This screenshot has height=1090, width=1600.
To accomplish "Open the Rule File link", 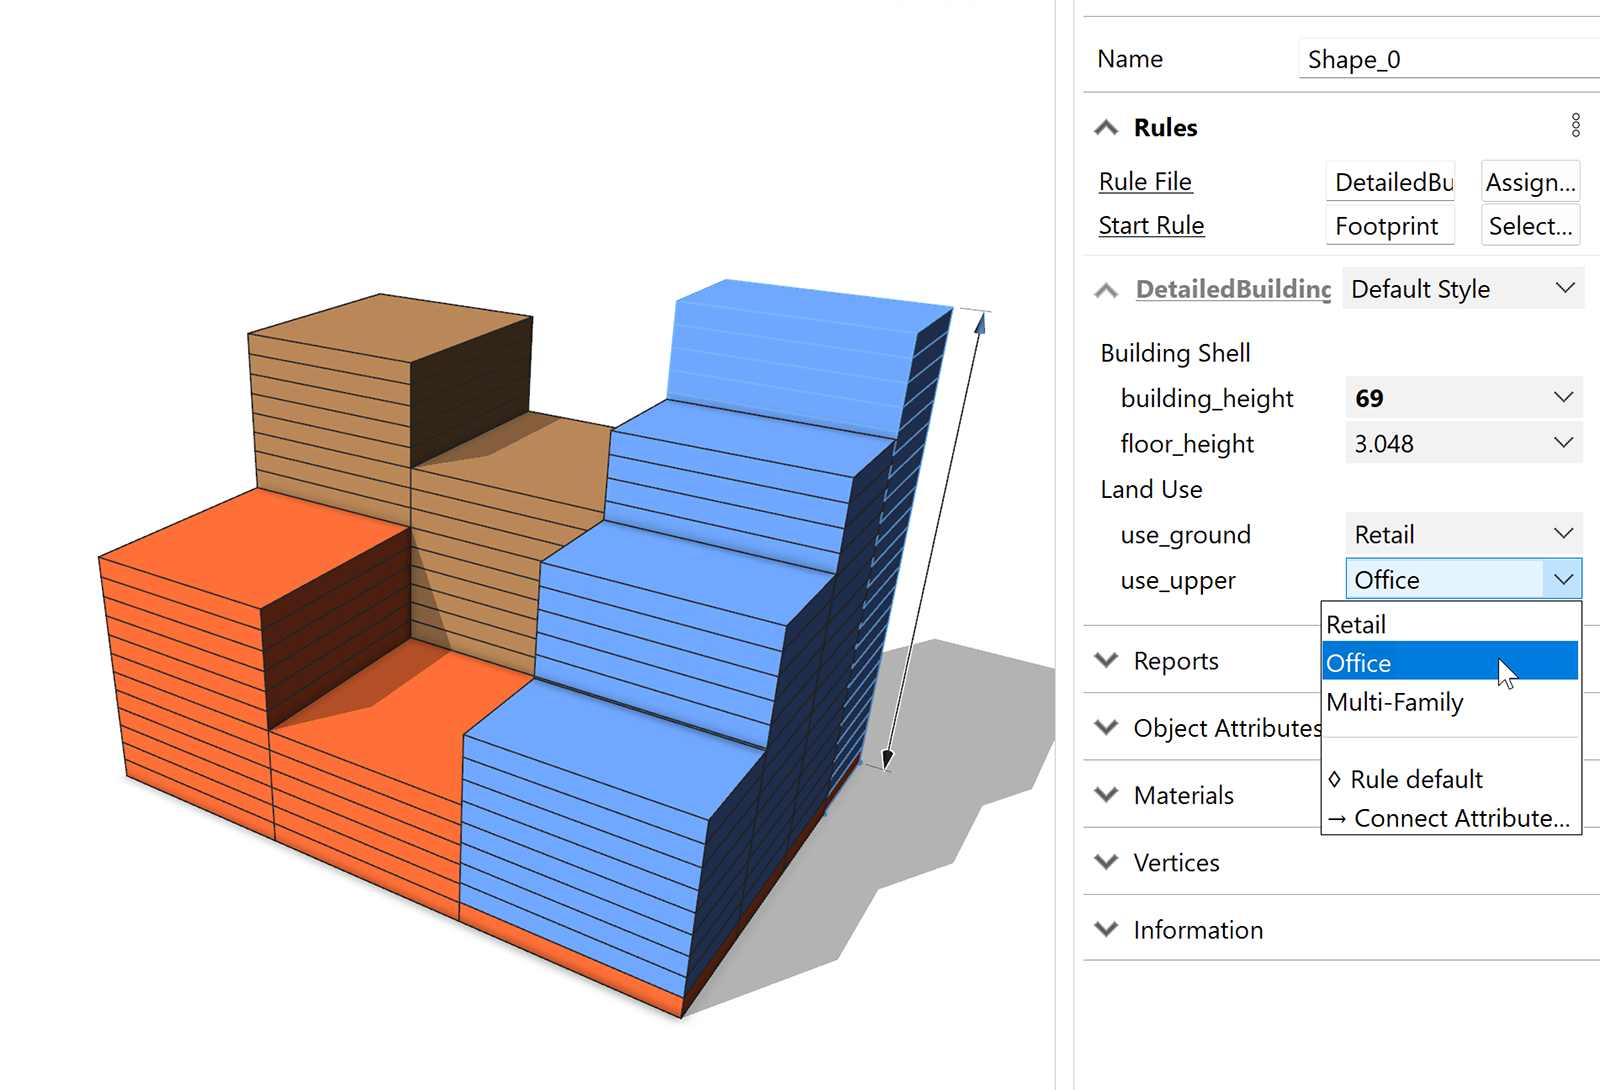I will pyautogui.click(x=1145, y=181).
